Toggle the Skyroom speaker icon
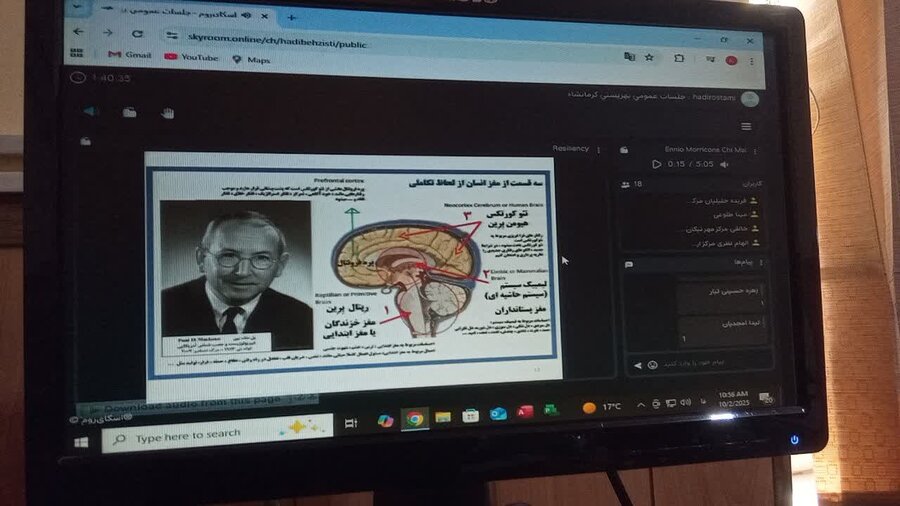The image size is (900, 506). pos(91,111)
